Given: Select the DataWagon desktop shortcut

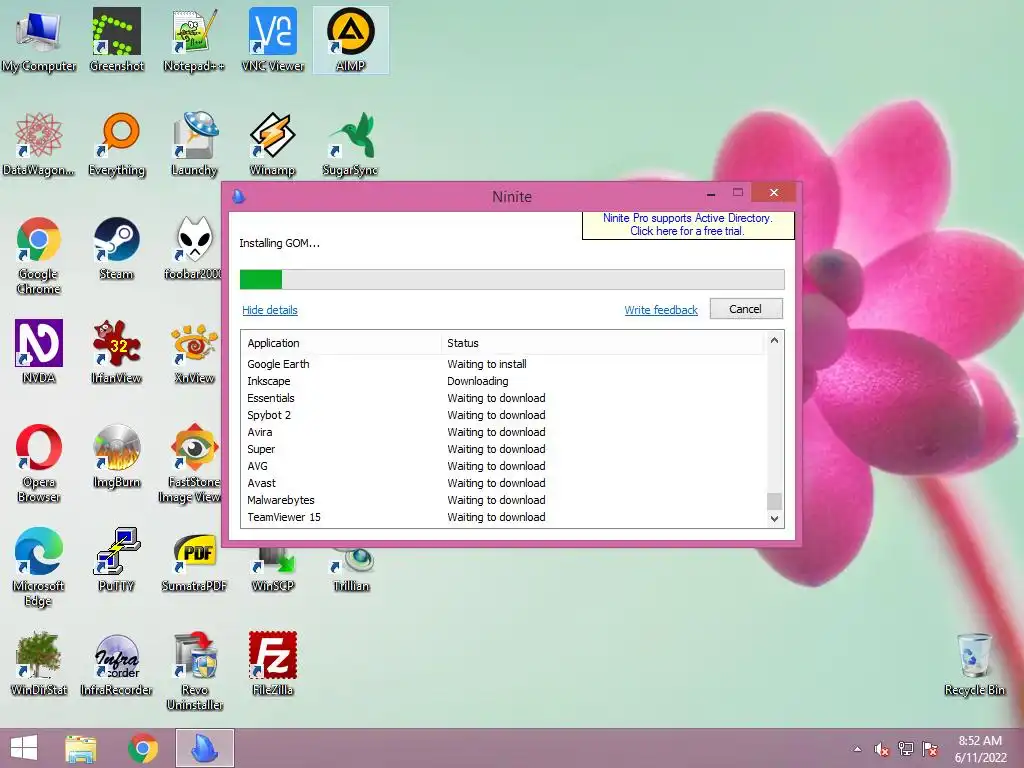Looking at the screenshot, I should click(39, 144).
